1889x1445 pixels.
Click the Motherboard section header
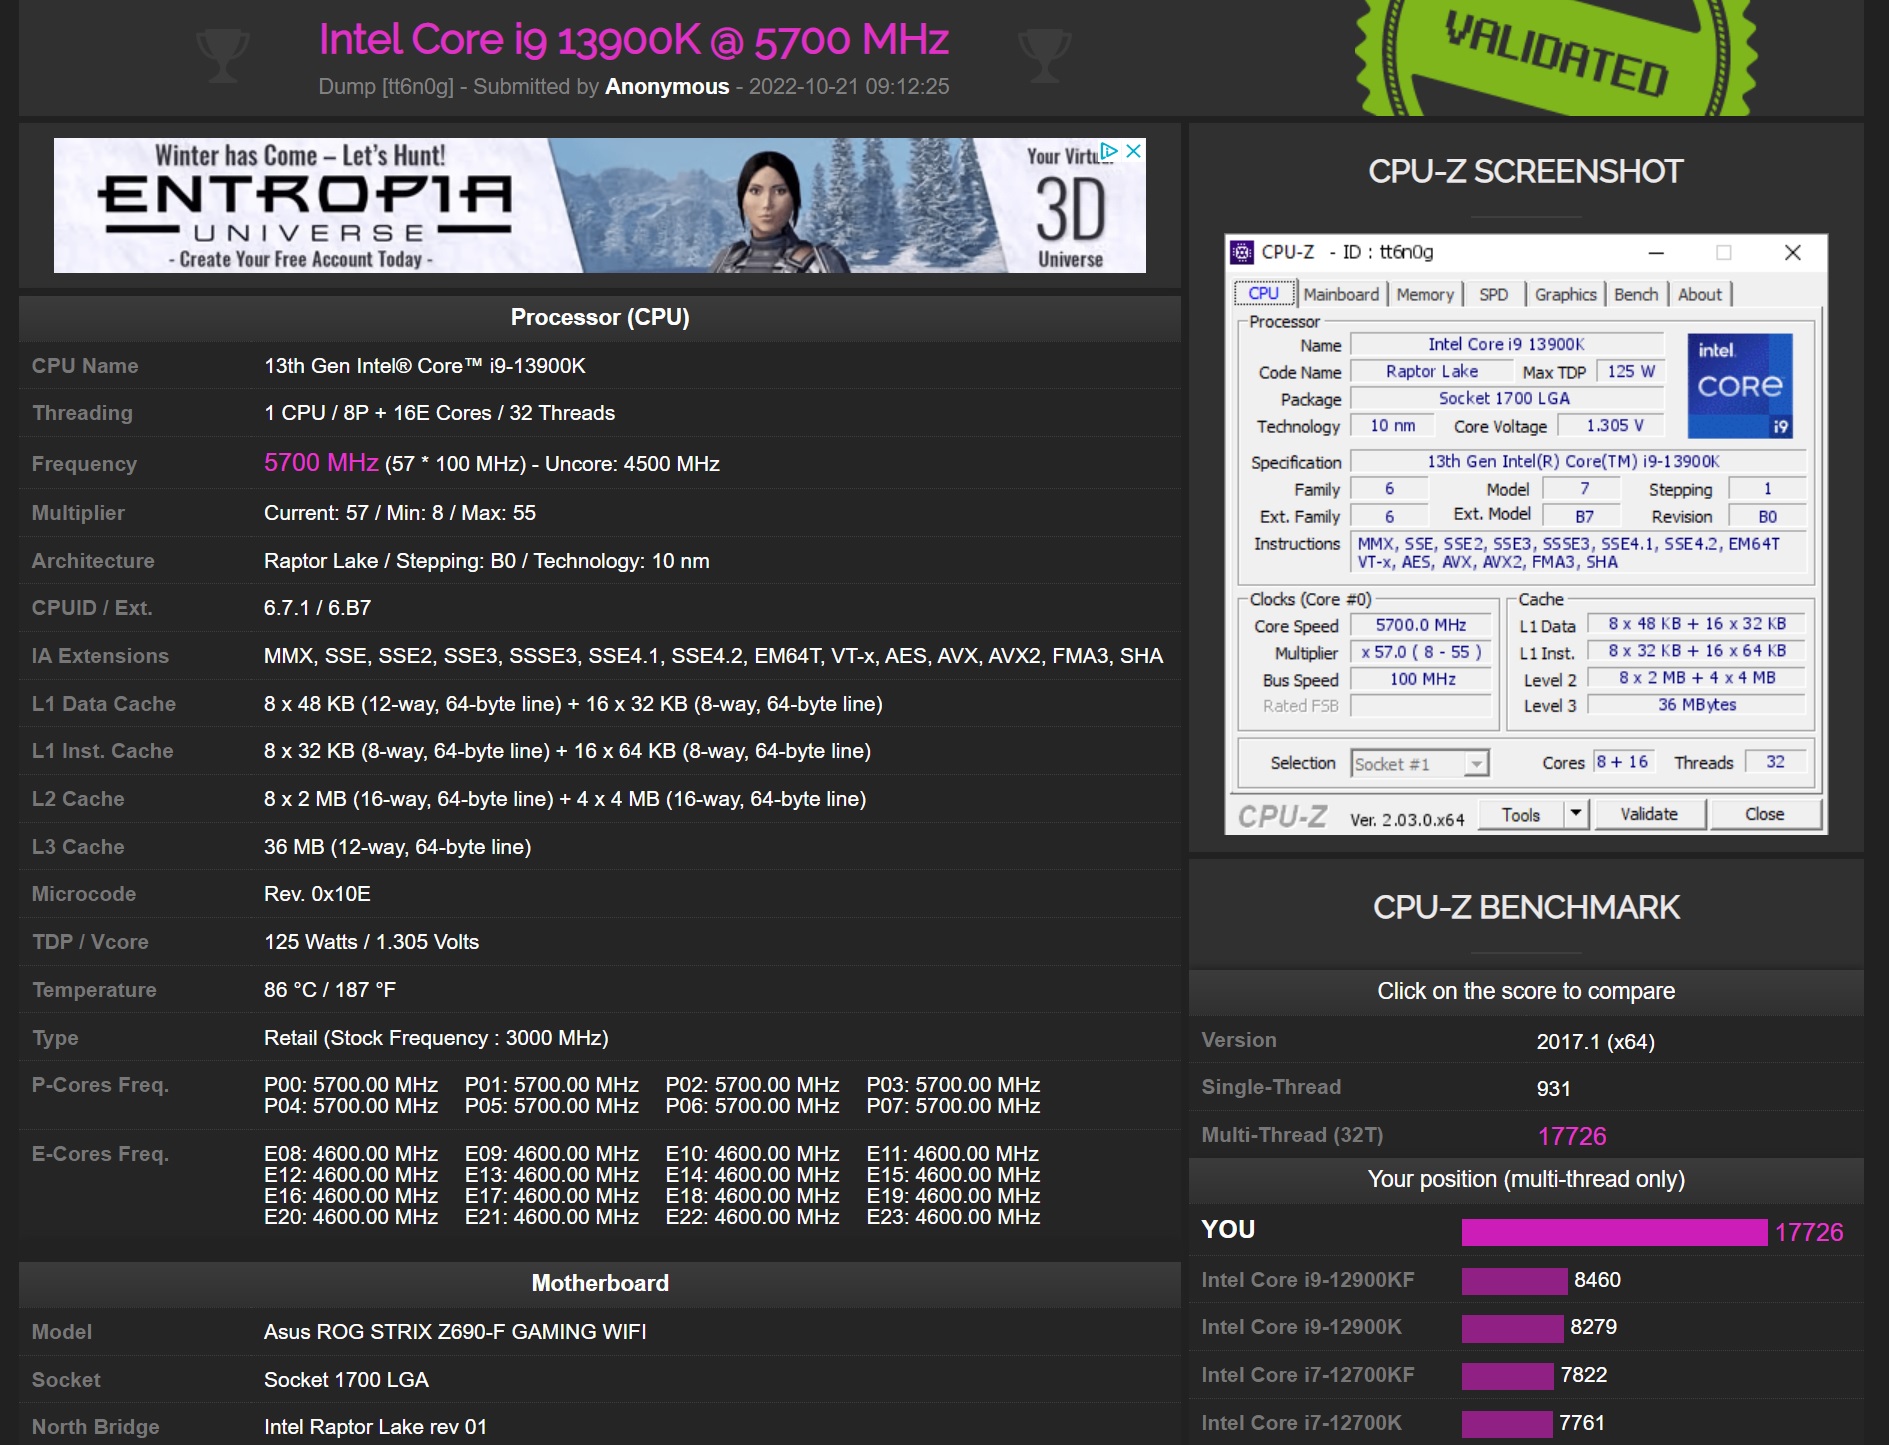click(x=600, y=1284)
